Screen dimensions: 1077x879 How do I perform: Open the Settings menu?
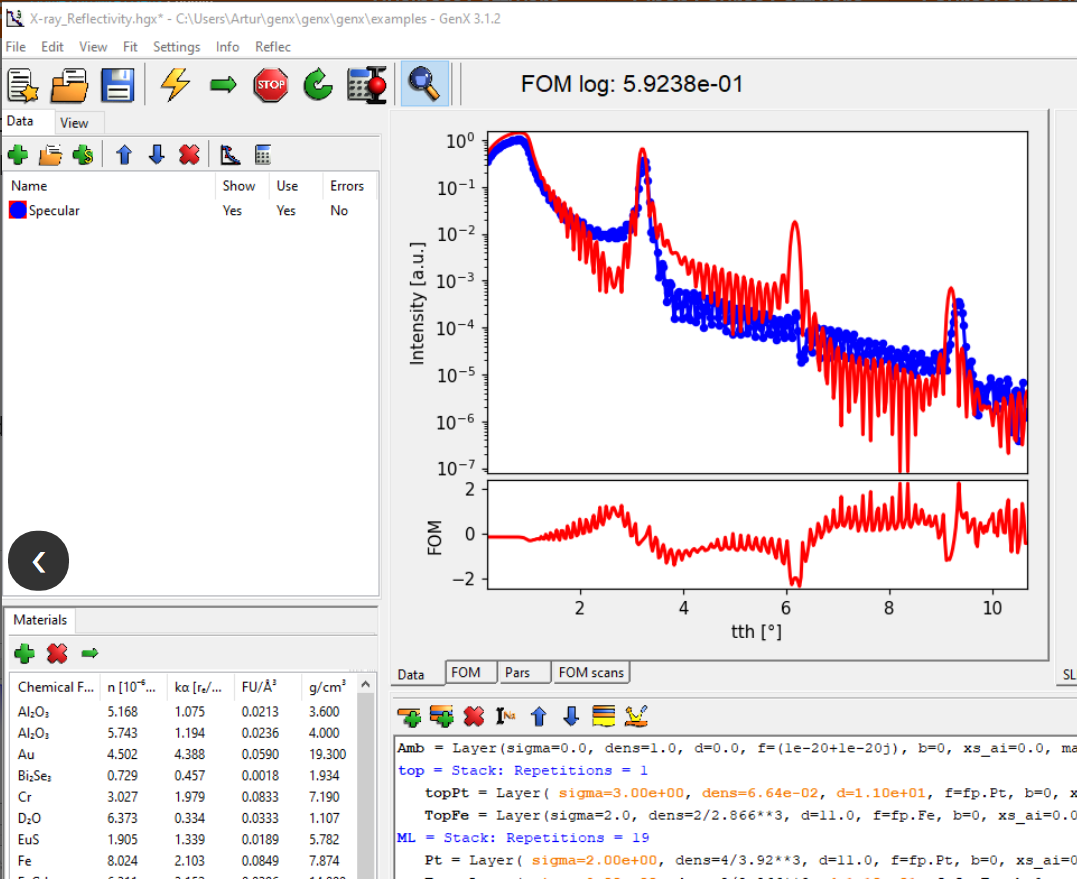(x=176, y=46)
